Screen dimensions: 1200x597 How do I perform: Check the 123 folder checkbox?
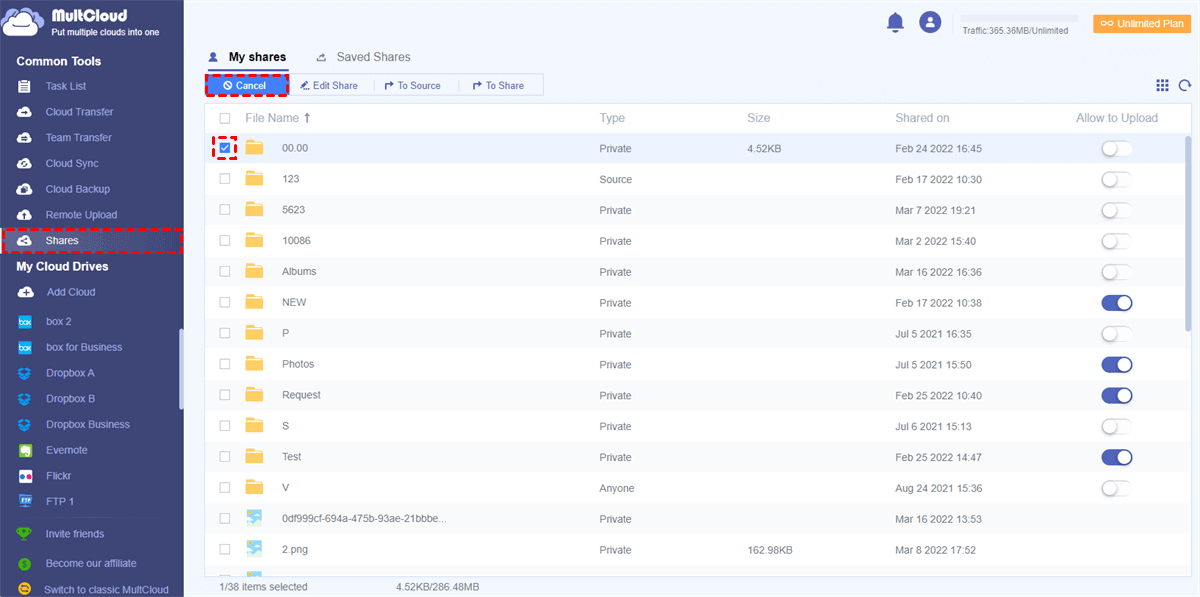tap(225, 179)
